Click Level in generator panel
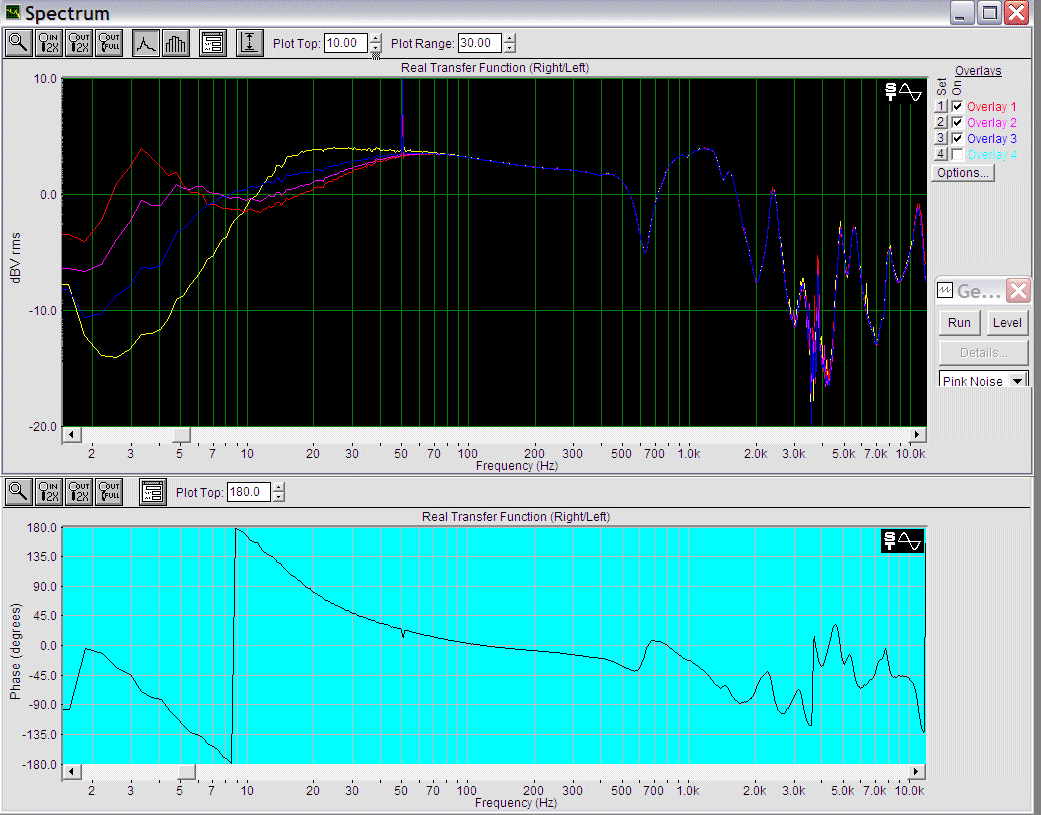This screenshot has width=1041, height=815. coord(1006,323)
